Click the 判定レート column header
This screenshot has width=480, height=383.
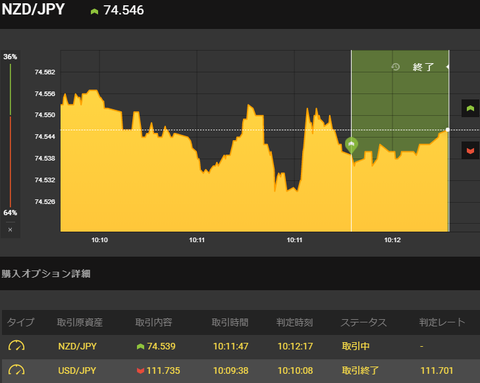tap(442, 322)
